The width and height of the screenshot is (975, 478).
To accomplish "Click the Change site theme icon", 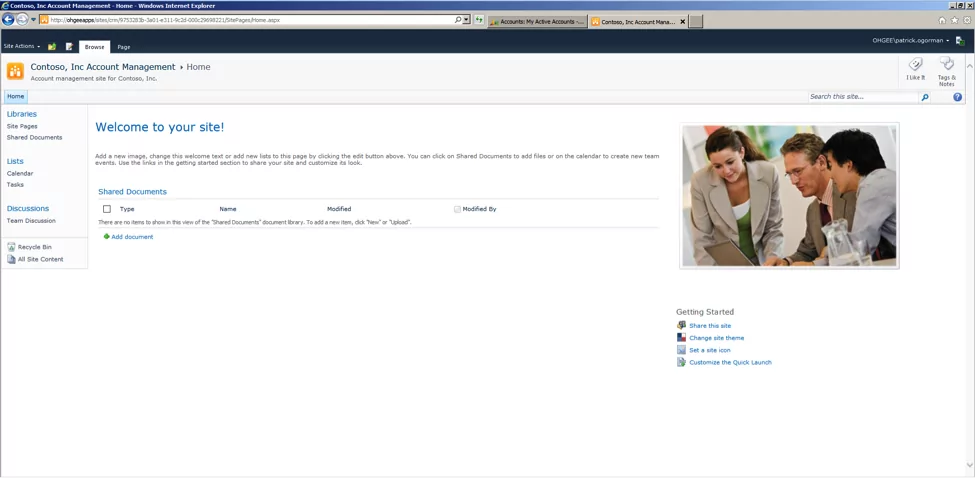I will (x=682, y=338).
